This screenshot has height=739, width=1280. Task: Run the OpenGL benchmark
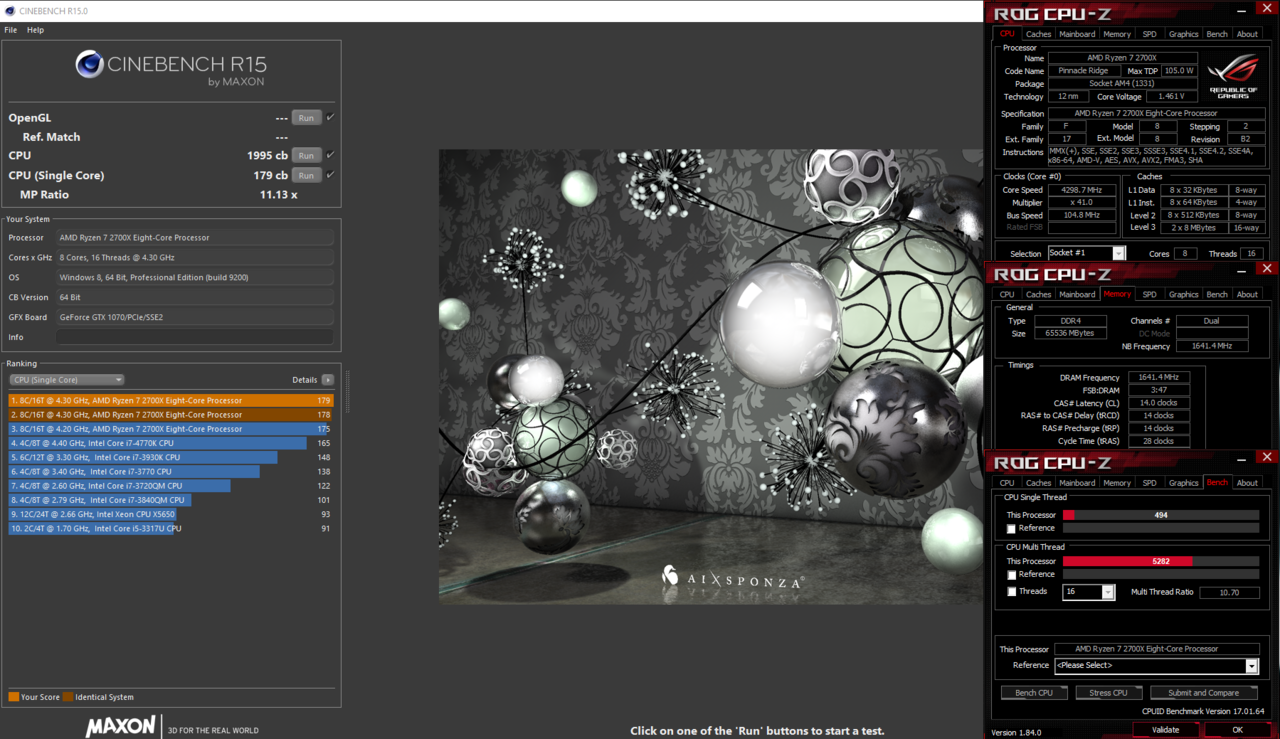[306, 118]
